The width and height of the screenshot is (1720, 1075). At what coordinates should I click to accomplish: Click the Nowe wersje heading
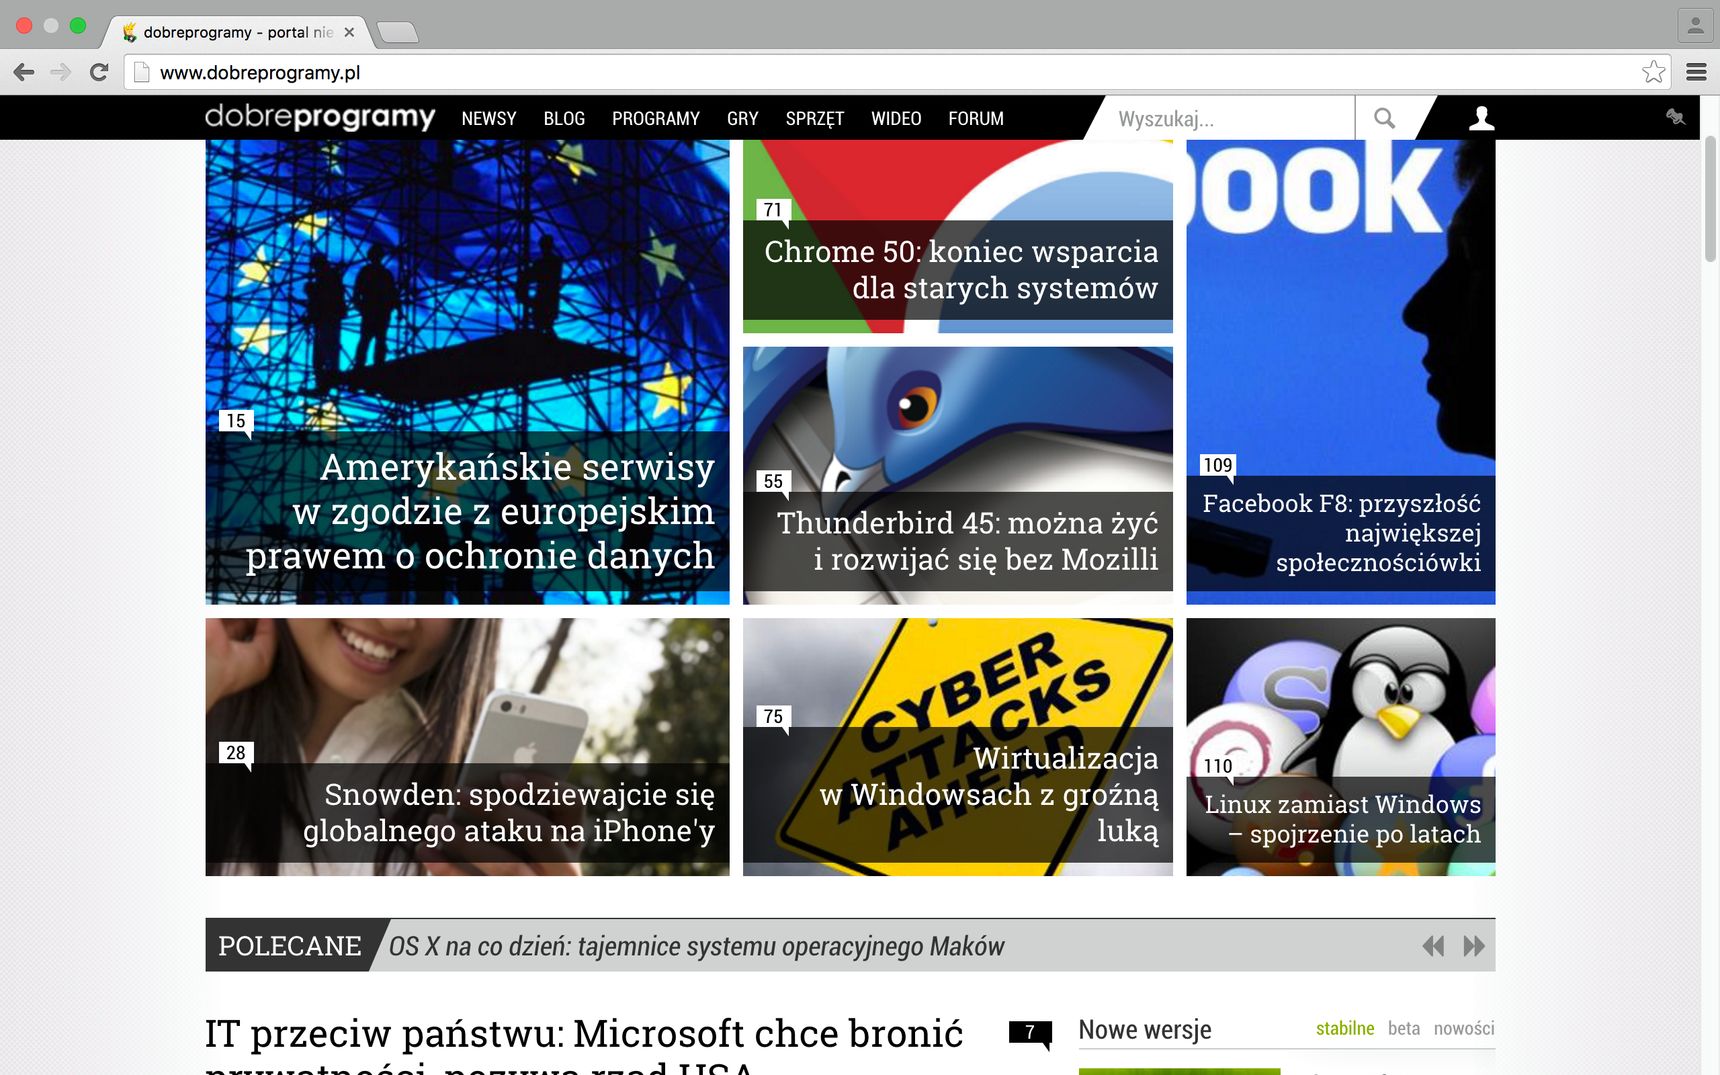pyautogui.click(x=1145, y=1029)
